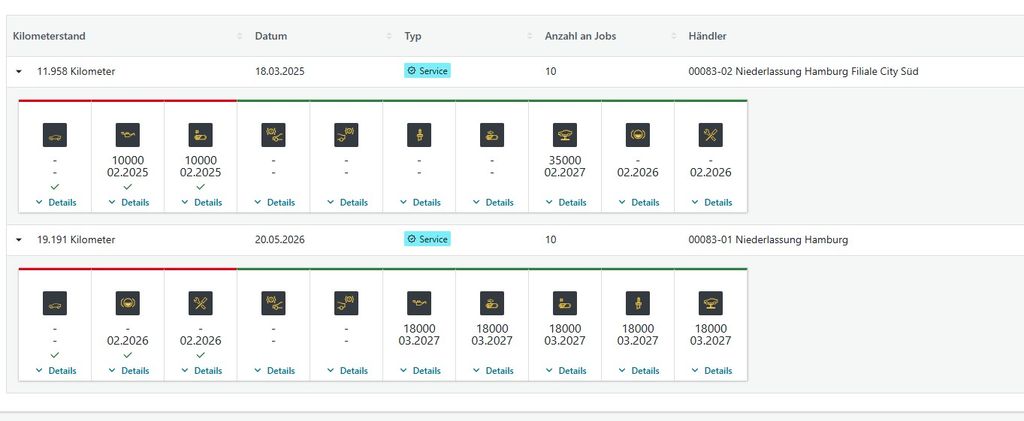Click the sort arrows of the Typ column
The width and height of the screenshot is (1024, 421).
coord(530,37)
